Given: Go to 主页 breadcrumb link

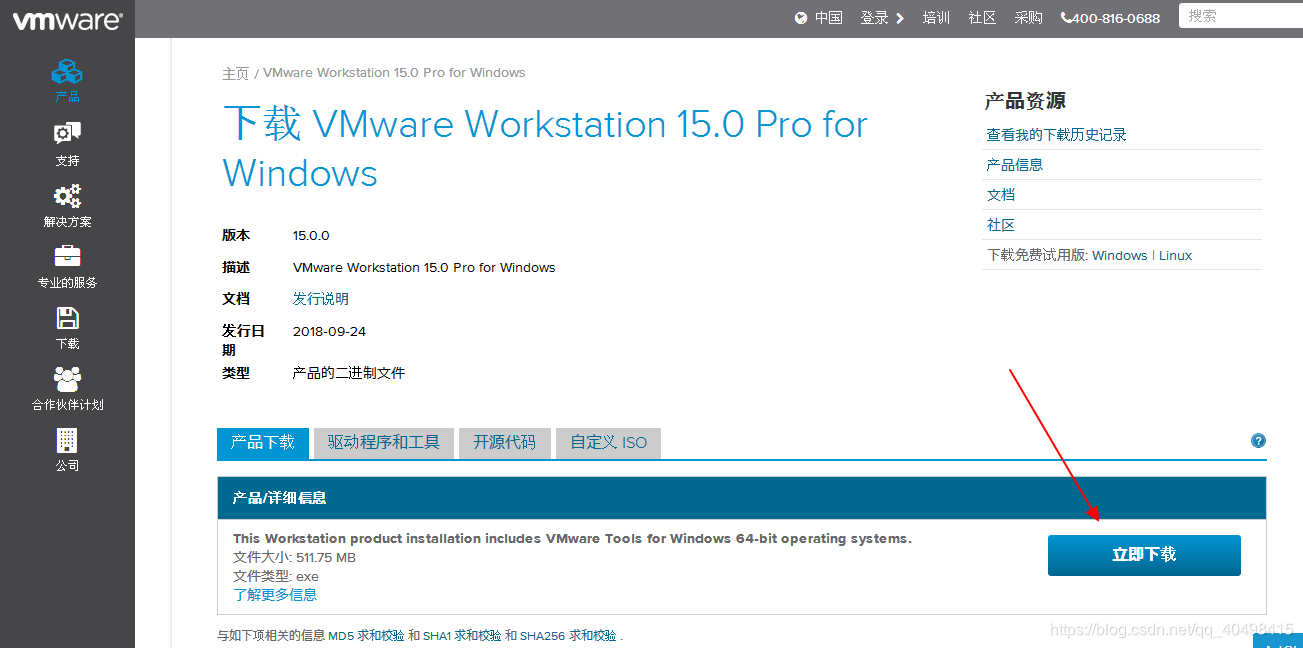Looking at the screenshot, I should (x=235, y=73).
